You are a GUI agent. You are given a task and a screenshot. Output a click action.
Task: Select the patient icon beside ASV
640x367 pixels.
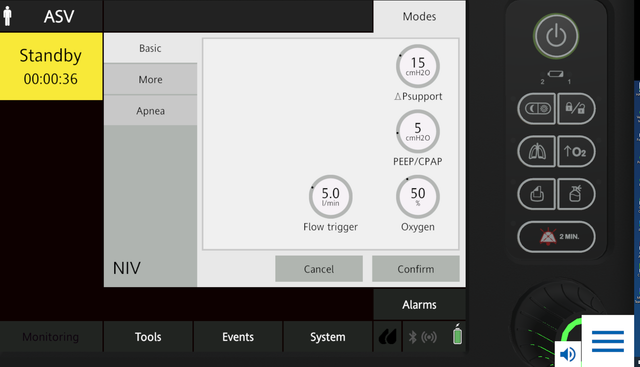pyautogui.click(x=7, y=16)
